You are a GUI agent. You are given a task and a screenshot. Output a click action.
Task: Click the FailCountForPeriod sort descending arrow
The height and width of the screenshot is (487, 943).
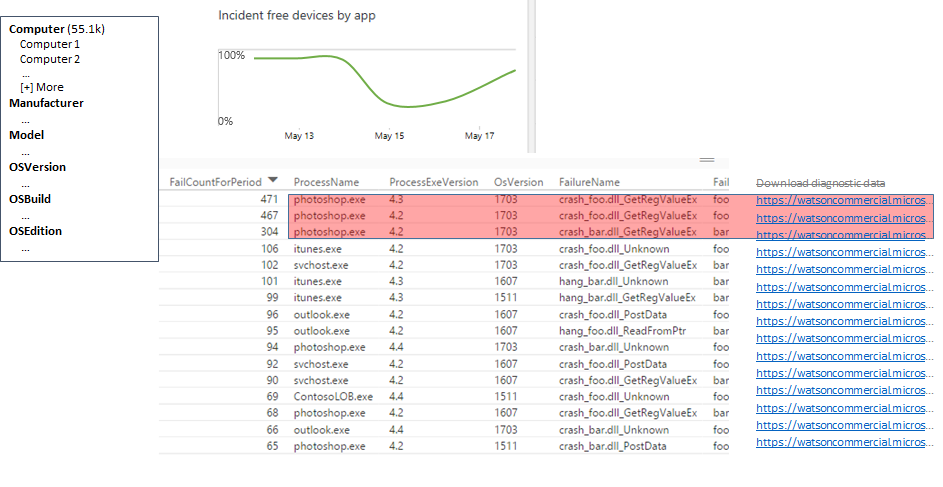[x=273, y=180]
